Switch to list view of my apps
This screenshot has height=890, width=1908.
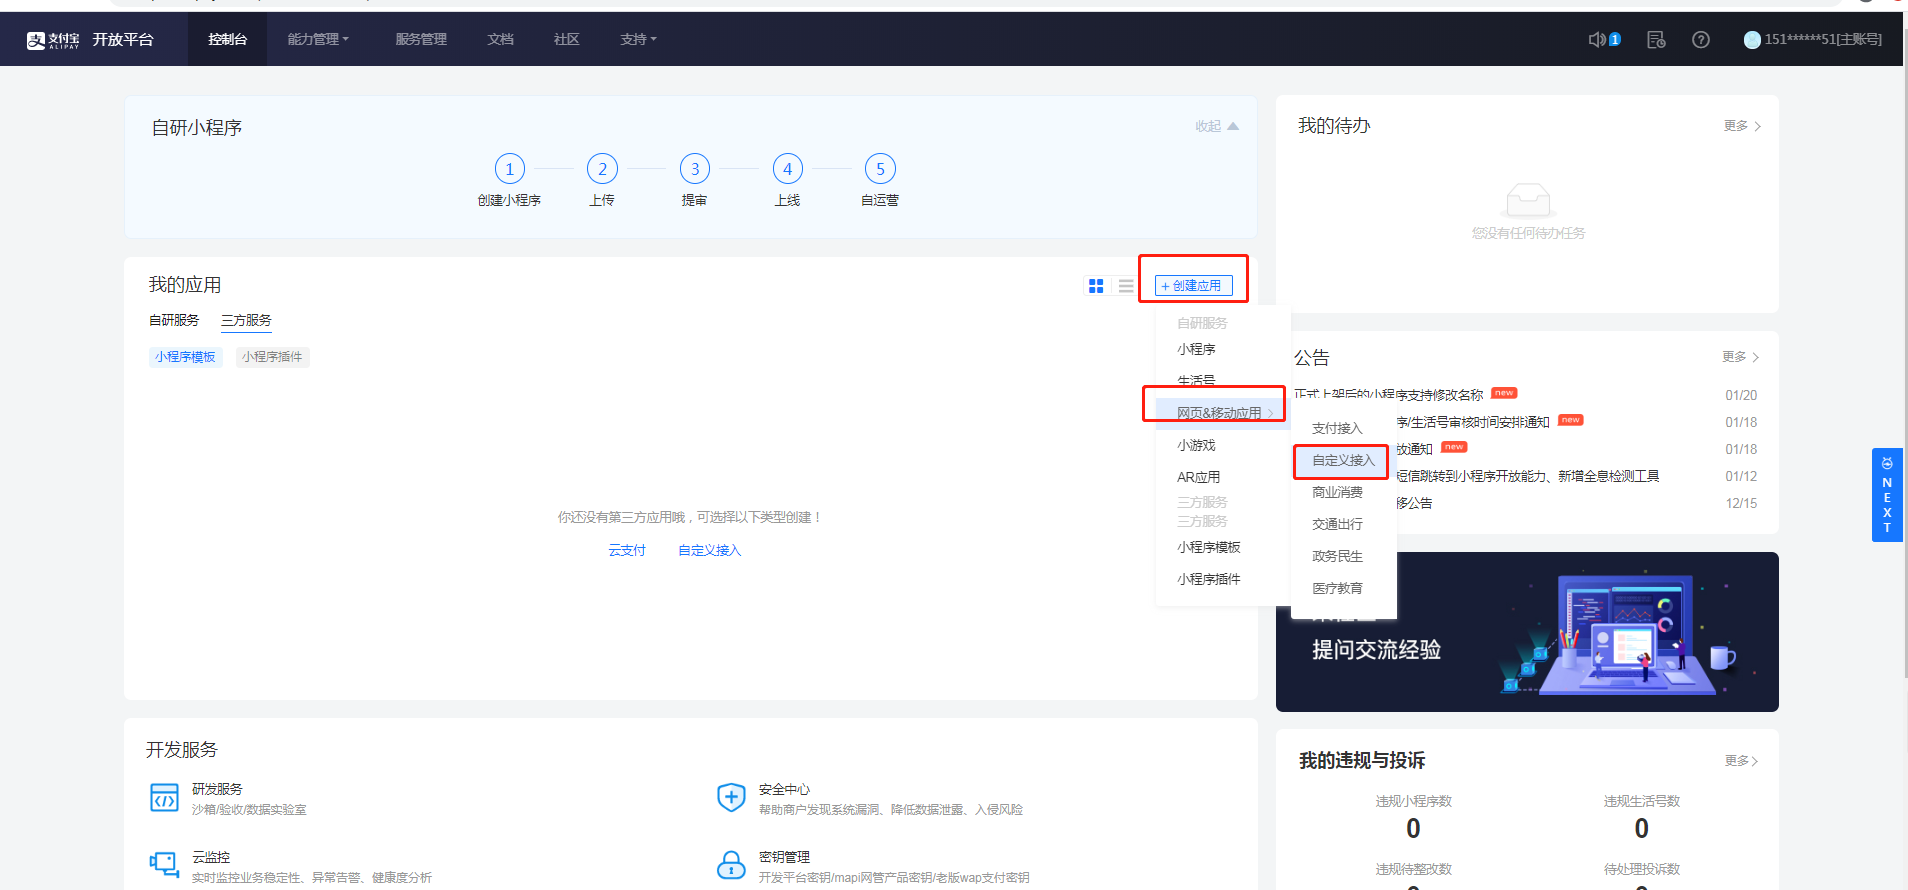(1126, 286)
